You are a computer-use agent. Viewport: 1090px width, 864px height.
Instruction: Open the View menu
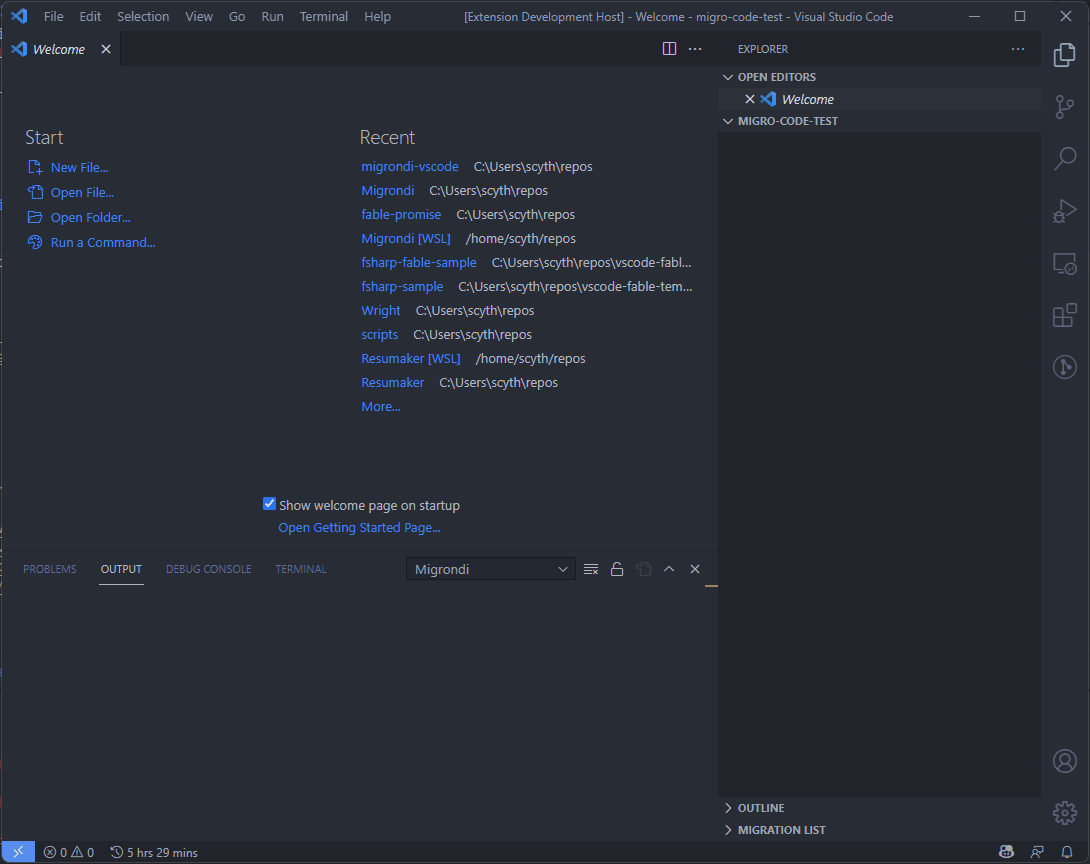(199, 16)
